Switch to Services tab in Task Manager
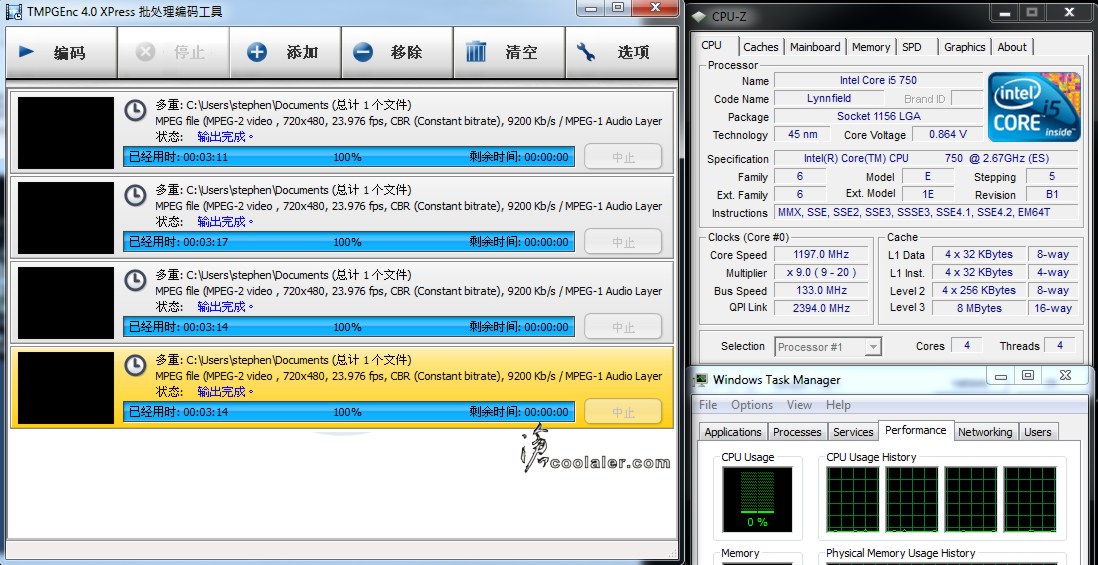Screen dimensions: 1098x565 (x=853, y=432)
